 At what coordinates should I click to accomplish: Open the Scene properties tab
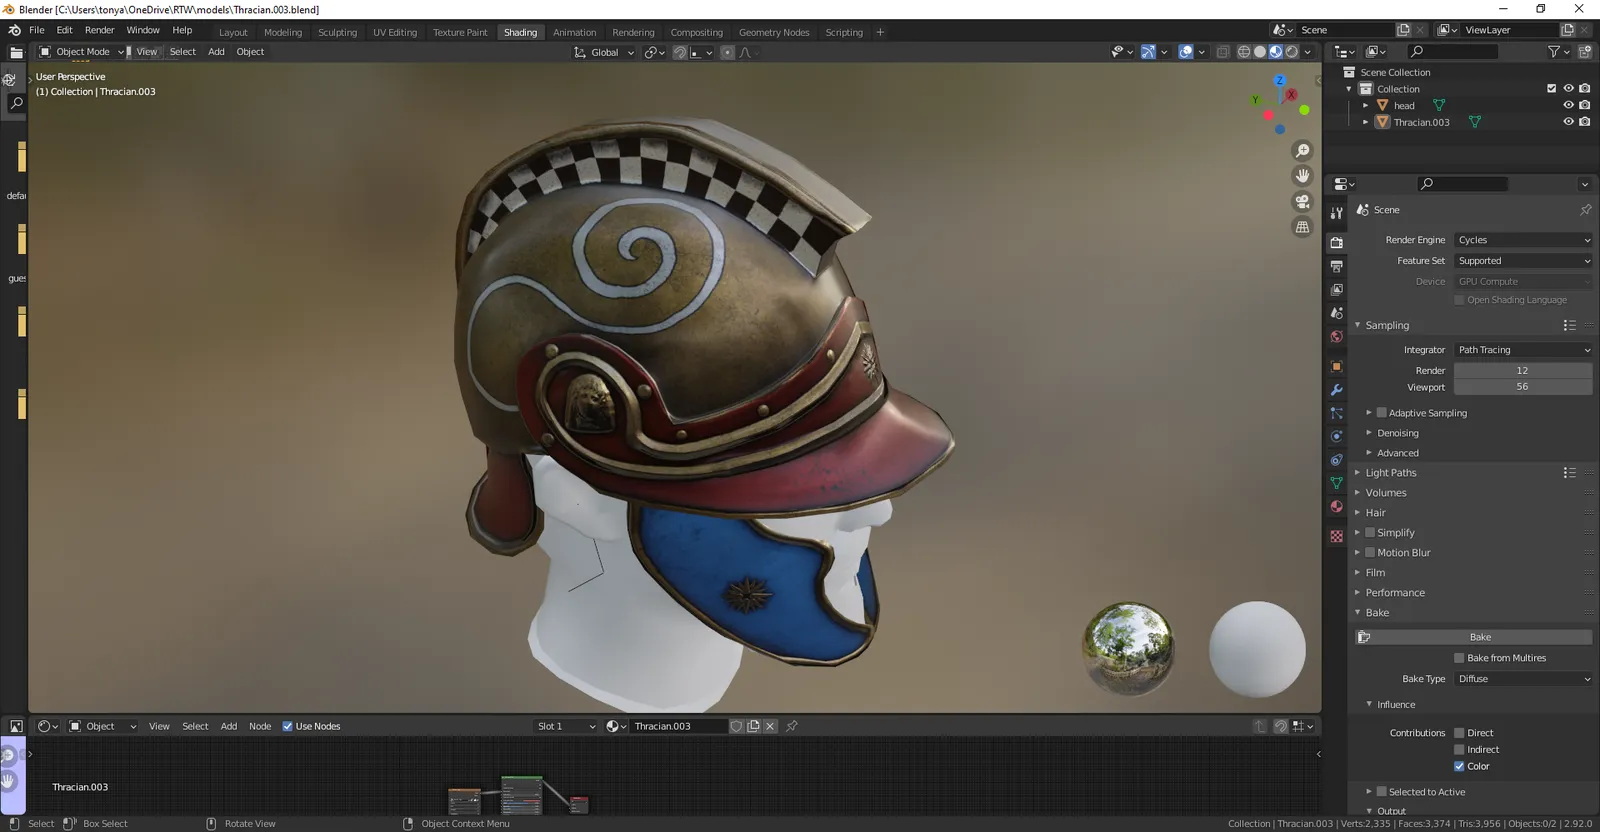tap(1337, 313)
